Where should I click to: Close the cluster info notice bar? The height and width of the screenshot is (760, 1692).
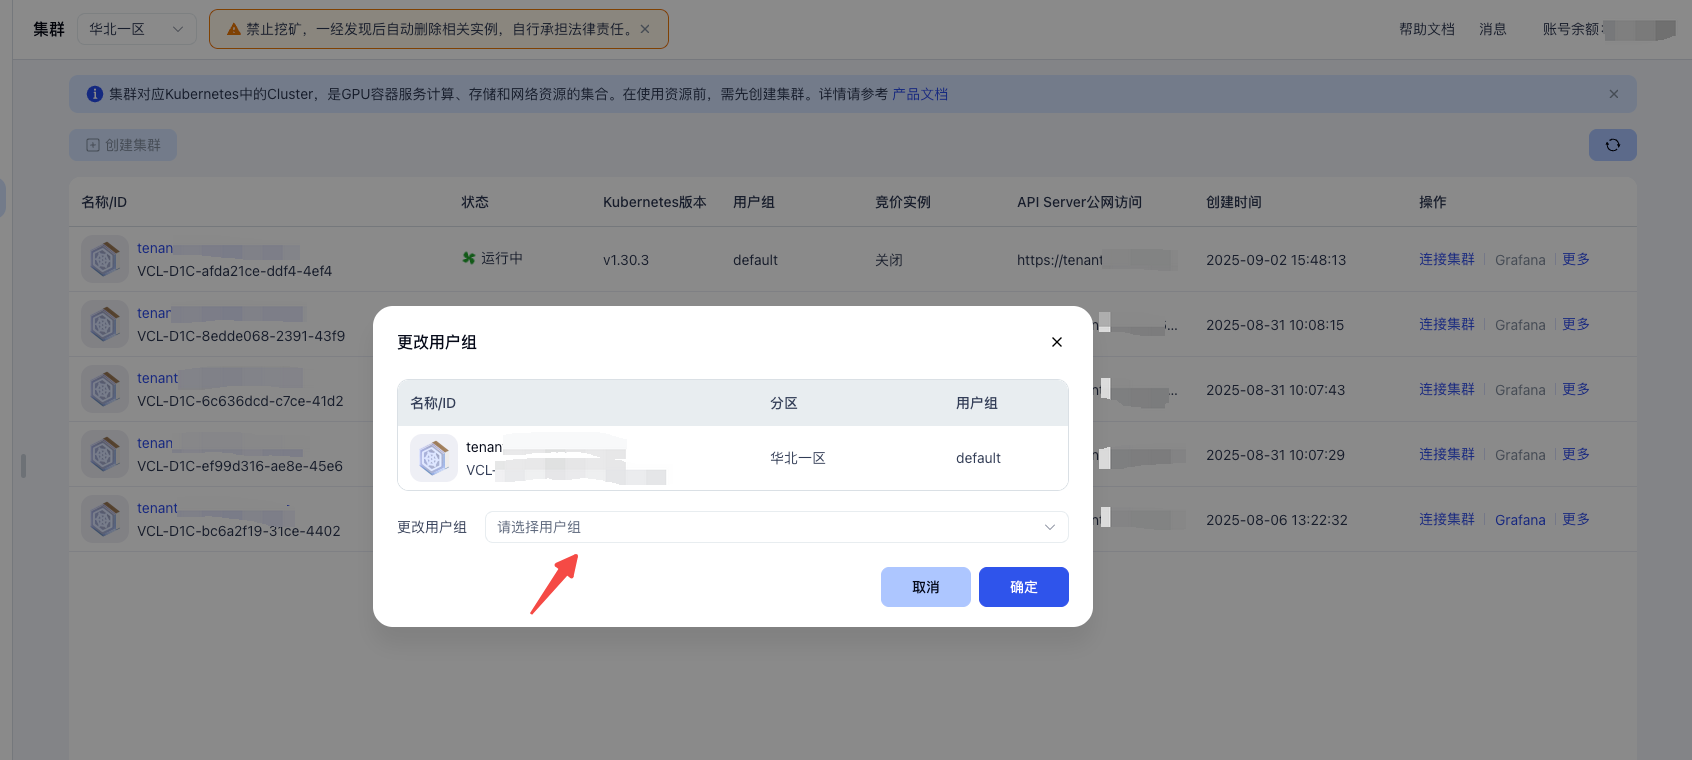[1614, 94]
